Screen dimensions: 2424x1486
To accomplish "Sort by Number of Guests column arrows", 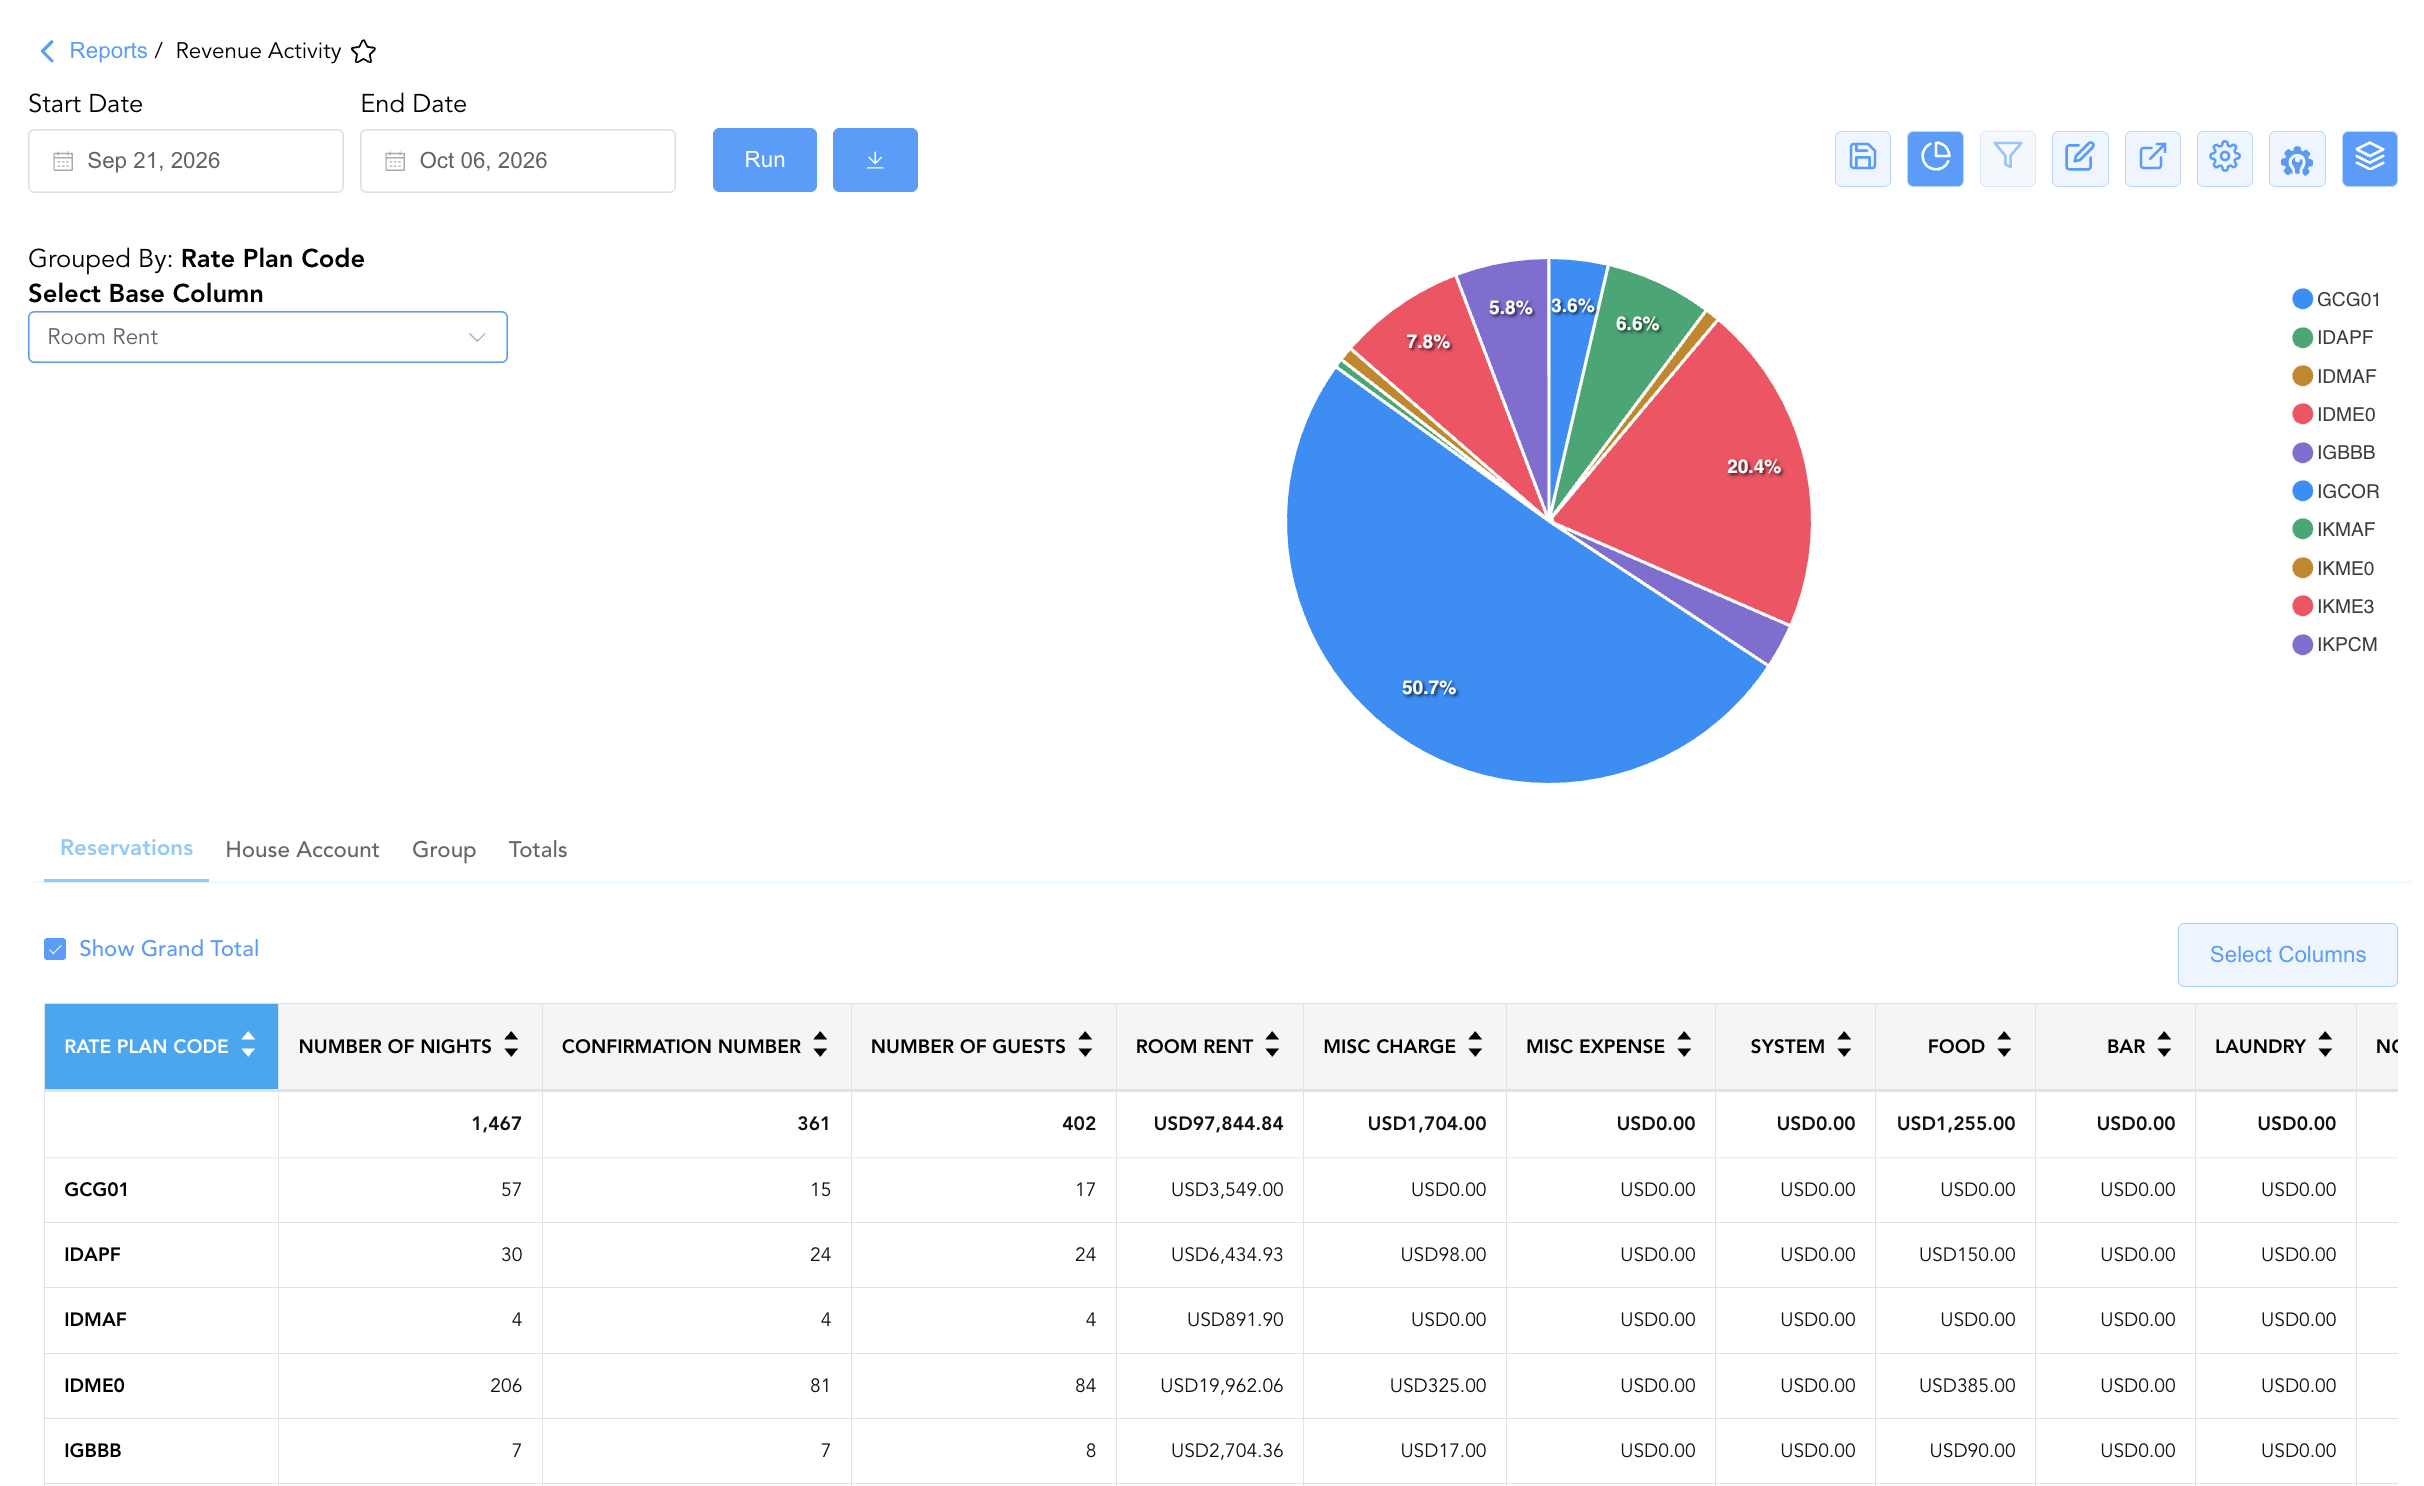I will 1085,1045.
